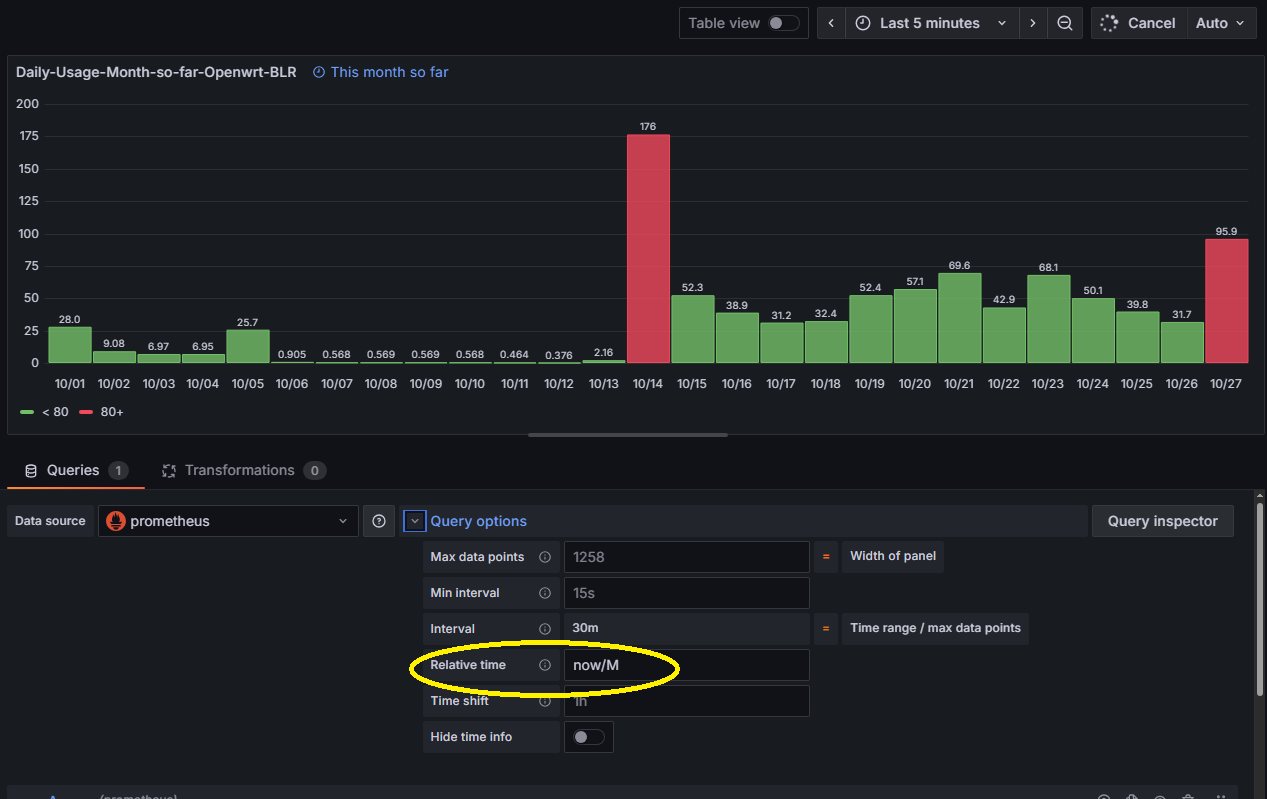1267x799 pixels.
Task: Click the 10/15 bar with value 52.3
Action: pos(692,329)
